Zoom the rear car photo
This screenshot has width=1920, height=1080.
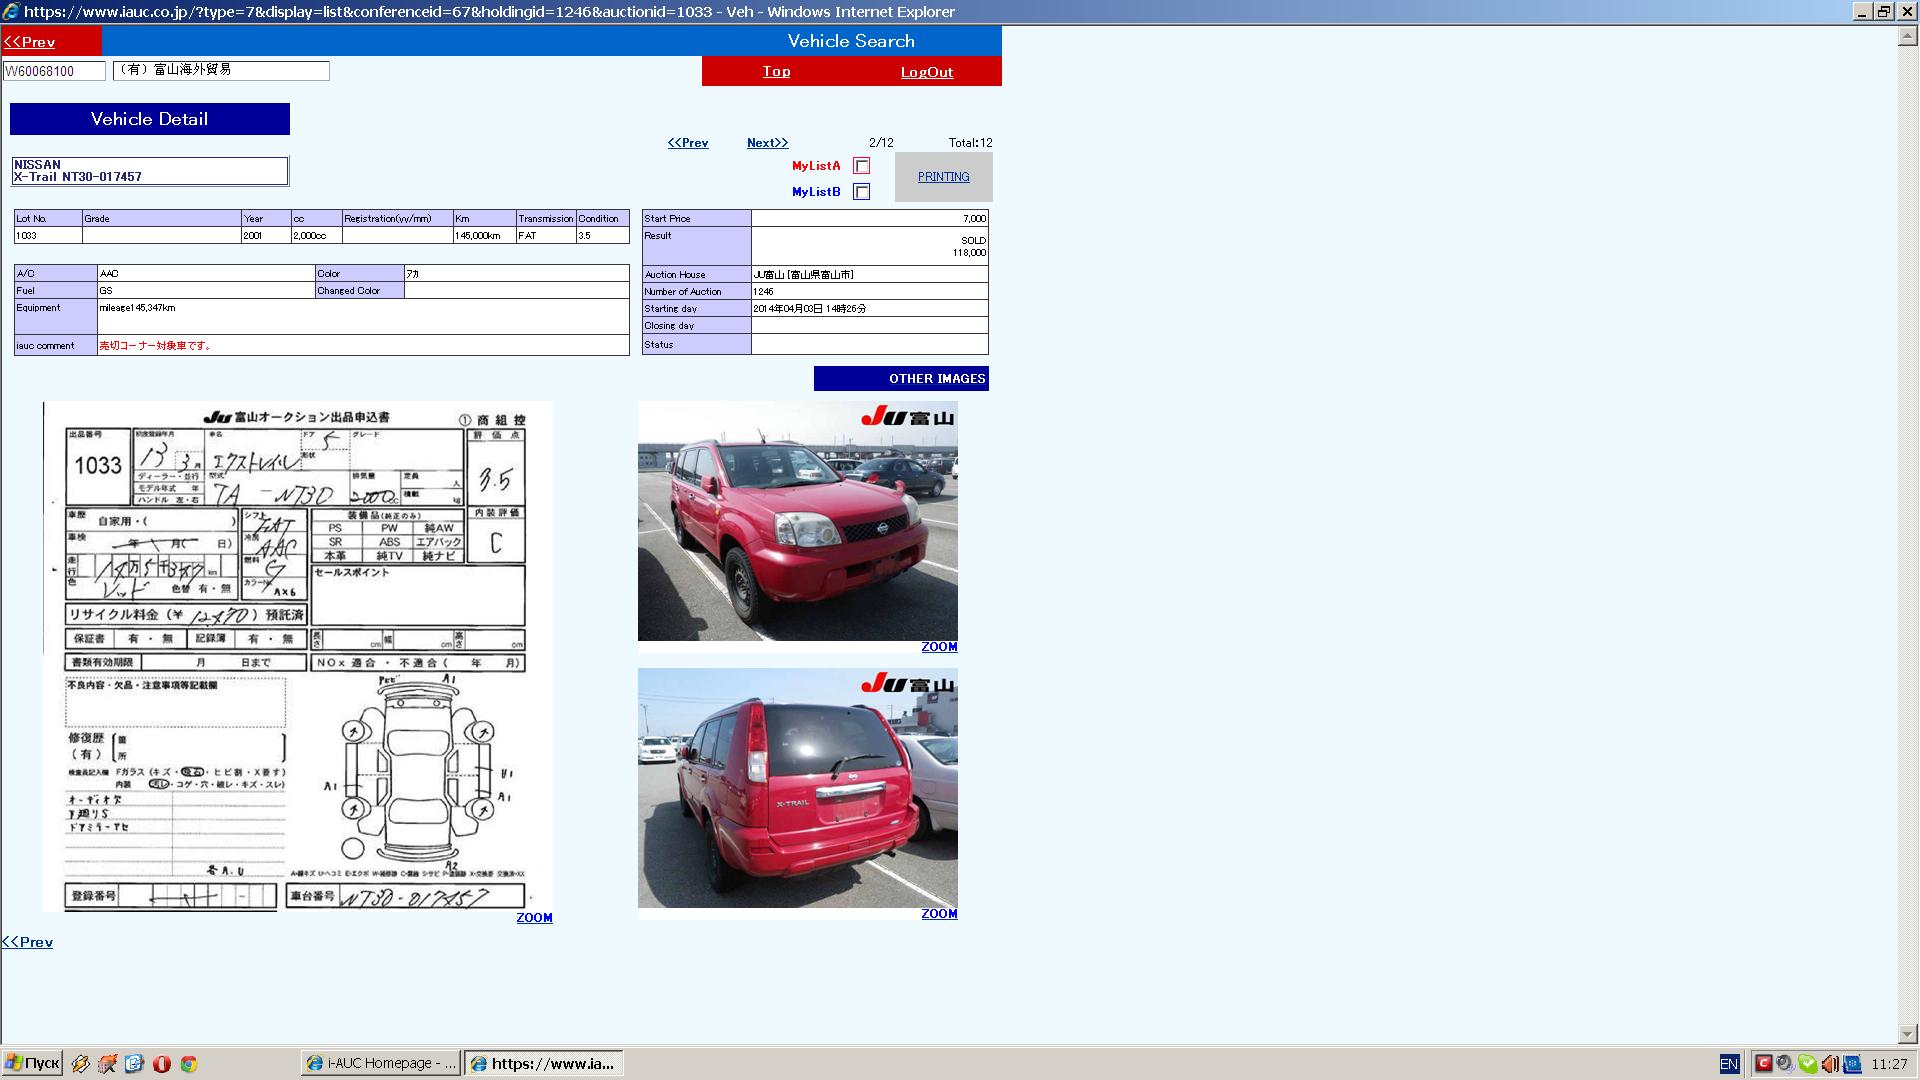(939, 914)
